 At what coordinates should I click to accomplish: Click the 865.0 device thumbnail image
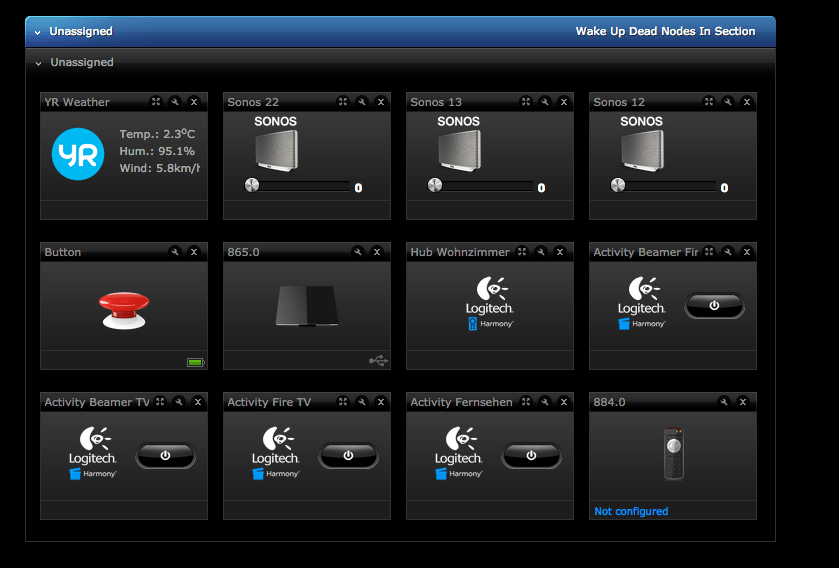tap(307, 305)
